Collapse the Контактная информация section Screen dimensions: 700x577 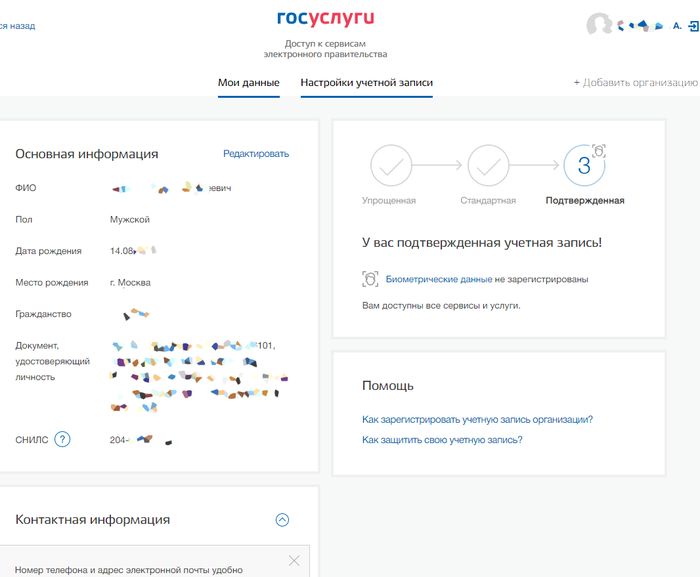282,520
